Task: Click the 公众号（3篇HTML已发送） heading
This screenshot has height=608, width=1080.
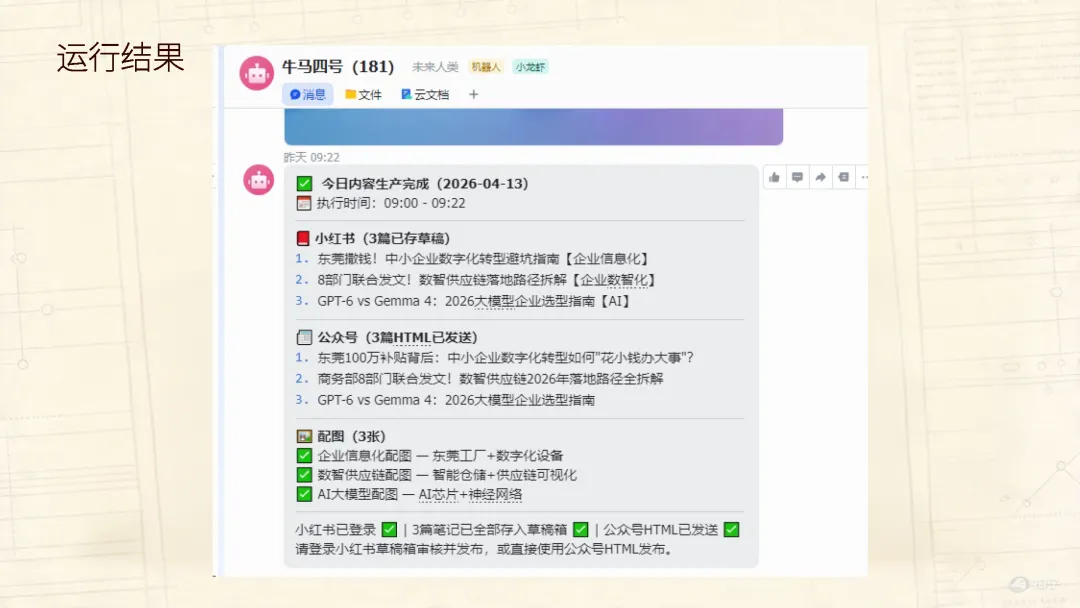Action: (397, 337)
